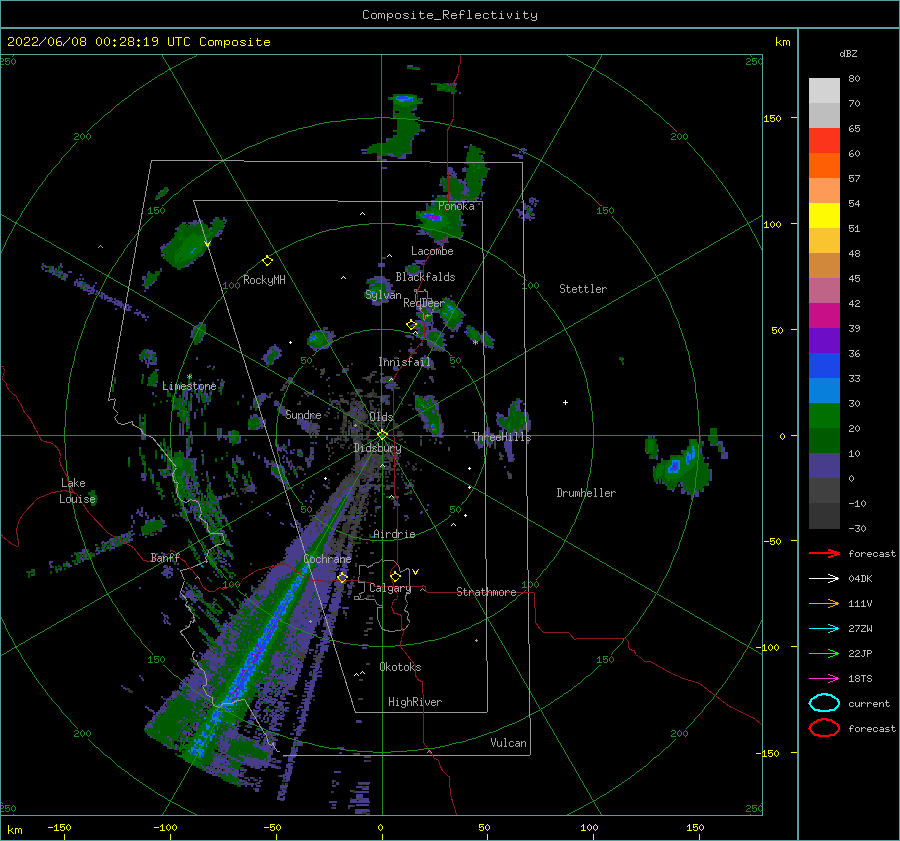This screenshot has height=841, width=900.
Task: Click yellow diamond marker below RedDeer
Action: coord(412,325)
